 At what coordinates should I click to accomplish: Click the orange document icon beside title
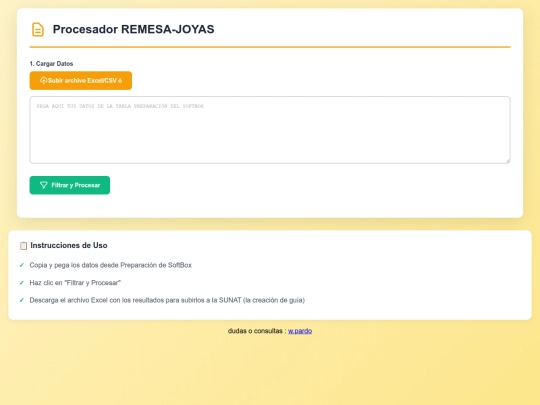coord(38,29)
